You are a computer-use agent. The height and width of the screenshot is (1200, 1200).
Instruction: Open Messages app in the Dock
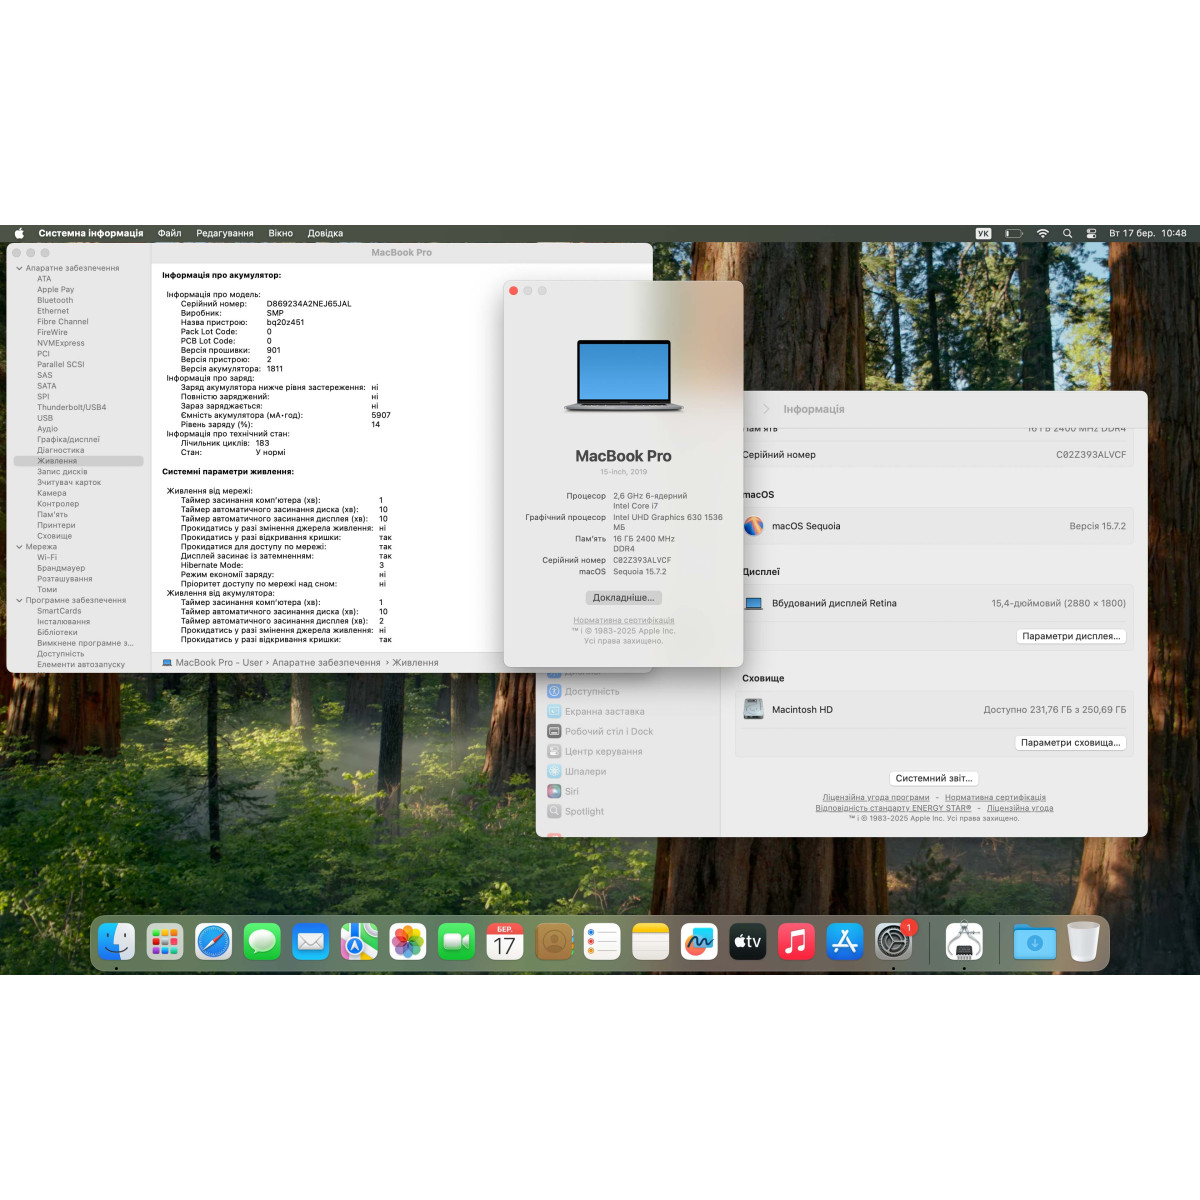pos(262,941)
